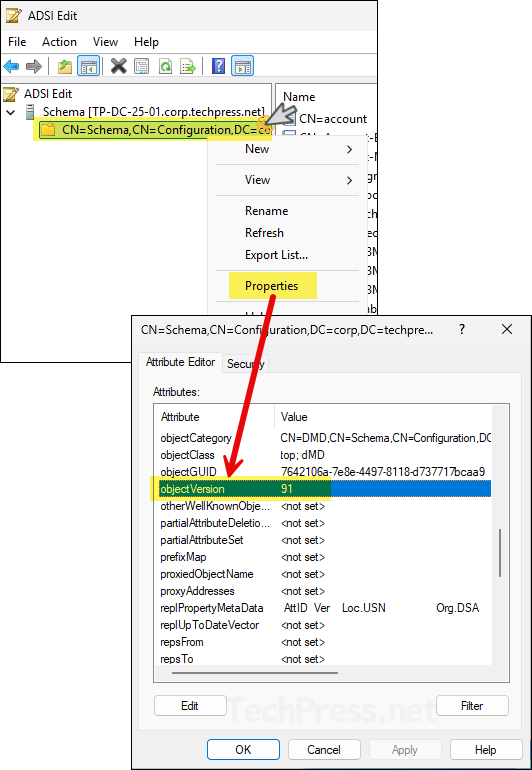Close the properties dialog with X
Image resolution: width=532 pixels, height=770 pixels.
pyautogui.click(x=507, y=330)
